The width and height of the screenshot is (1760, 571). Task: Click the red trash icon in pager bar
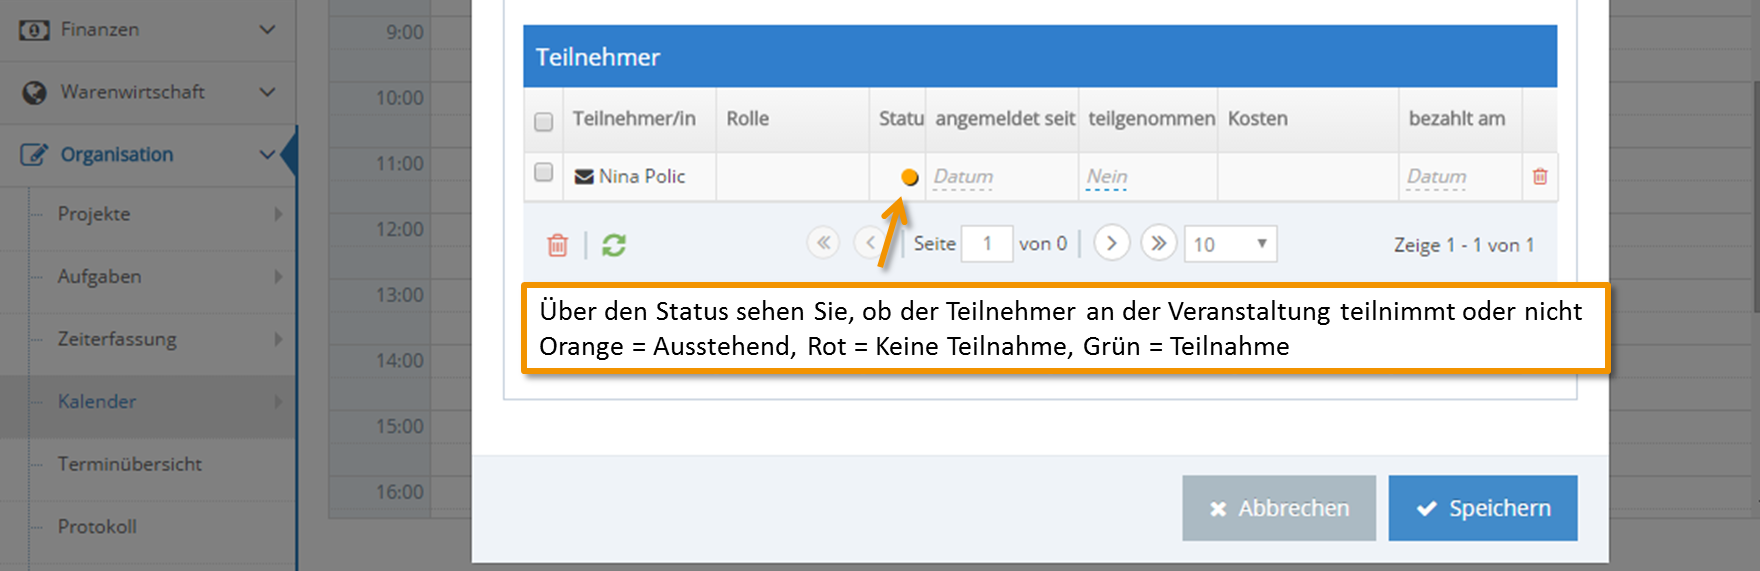pyautogui.click(x=558, y=244)
